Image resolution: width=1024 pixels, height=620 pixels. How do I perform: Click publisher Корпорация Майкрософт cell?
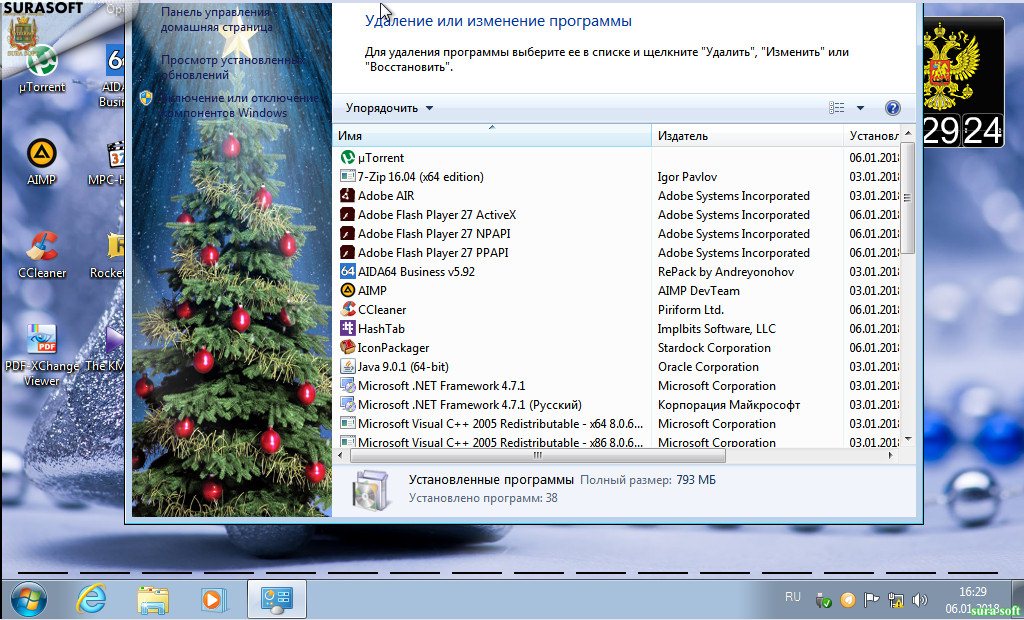pos(729,404)
